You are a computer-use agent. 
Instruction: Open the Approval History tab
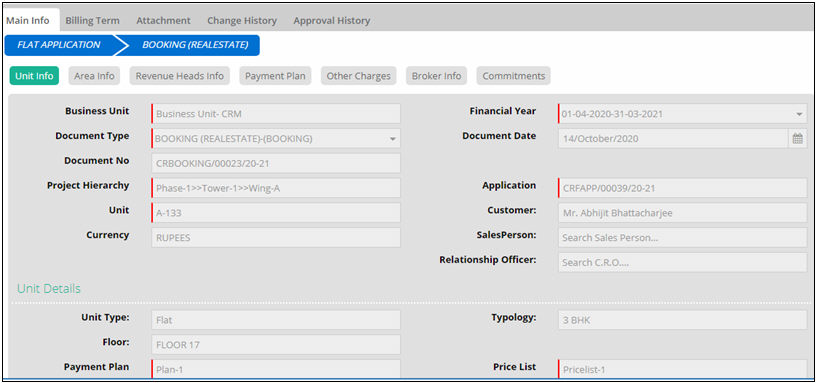331,21
